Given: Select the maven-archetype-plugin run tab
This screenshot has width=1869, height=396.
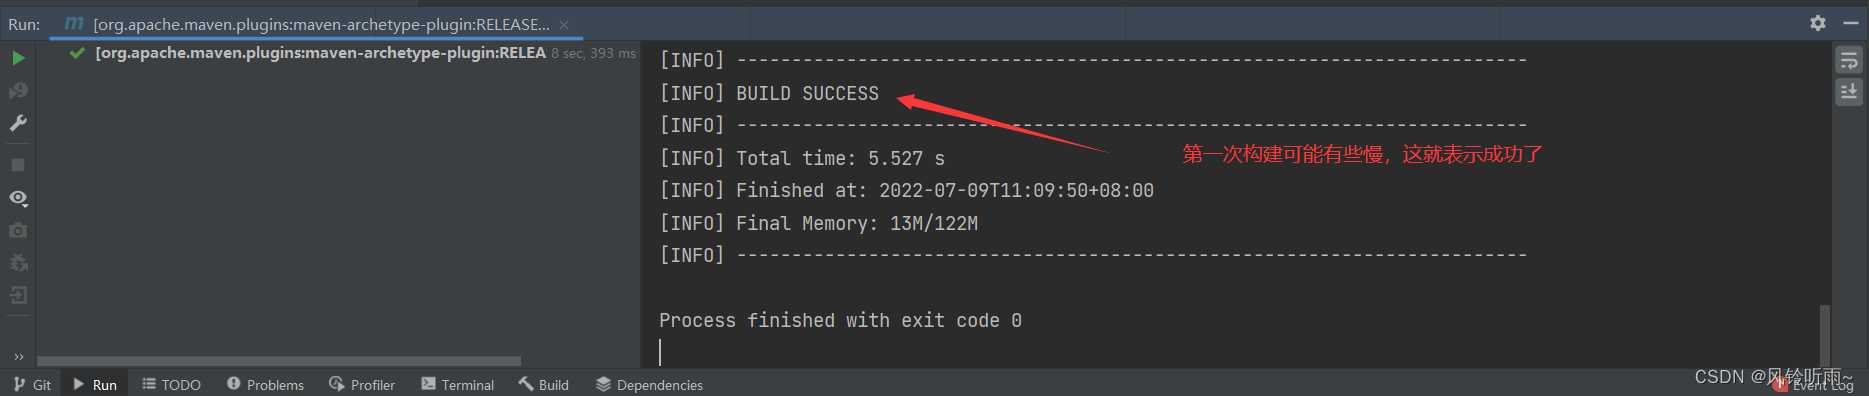Looking at the screenshot, I should point(318,24).
